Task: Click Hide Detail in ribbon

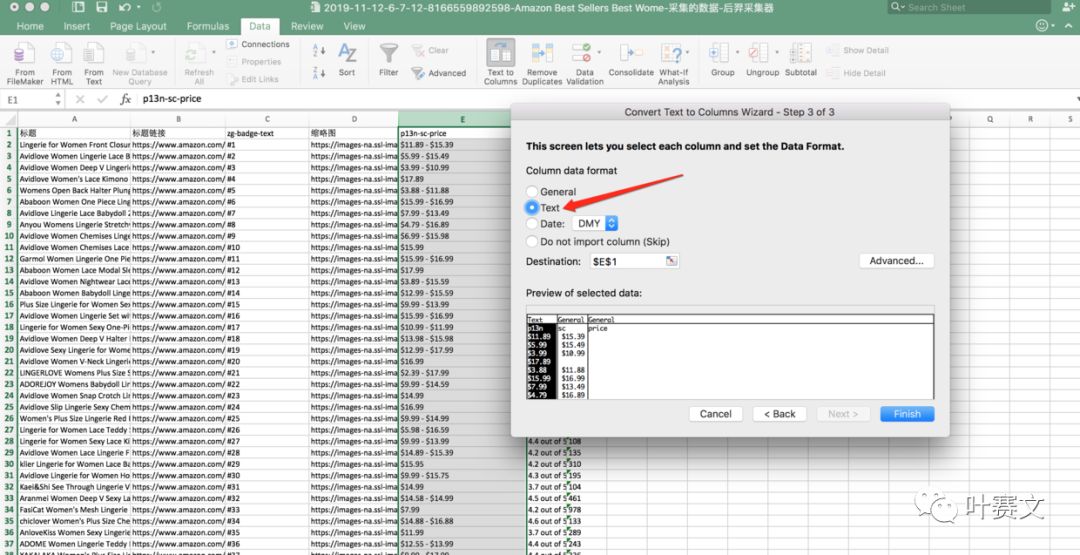Action: coord(856,73)
